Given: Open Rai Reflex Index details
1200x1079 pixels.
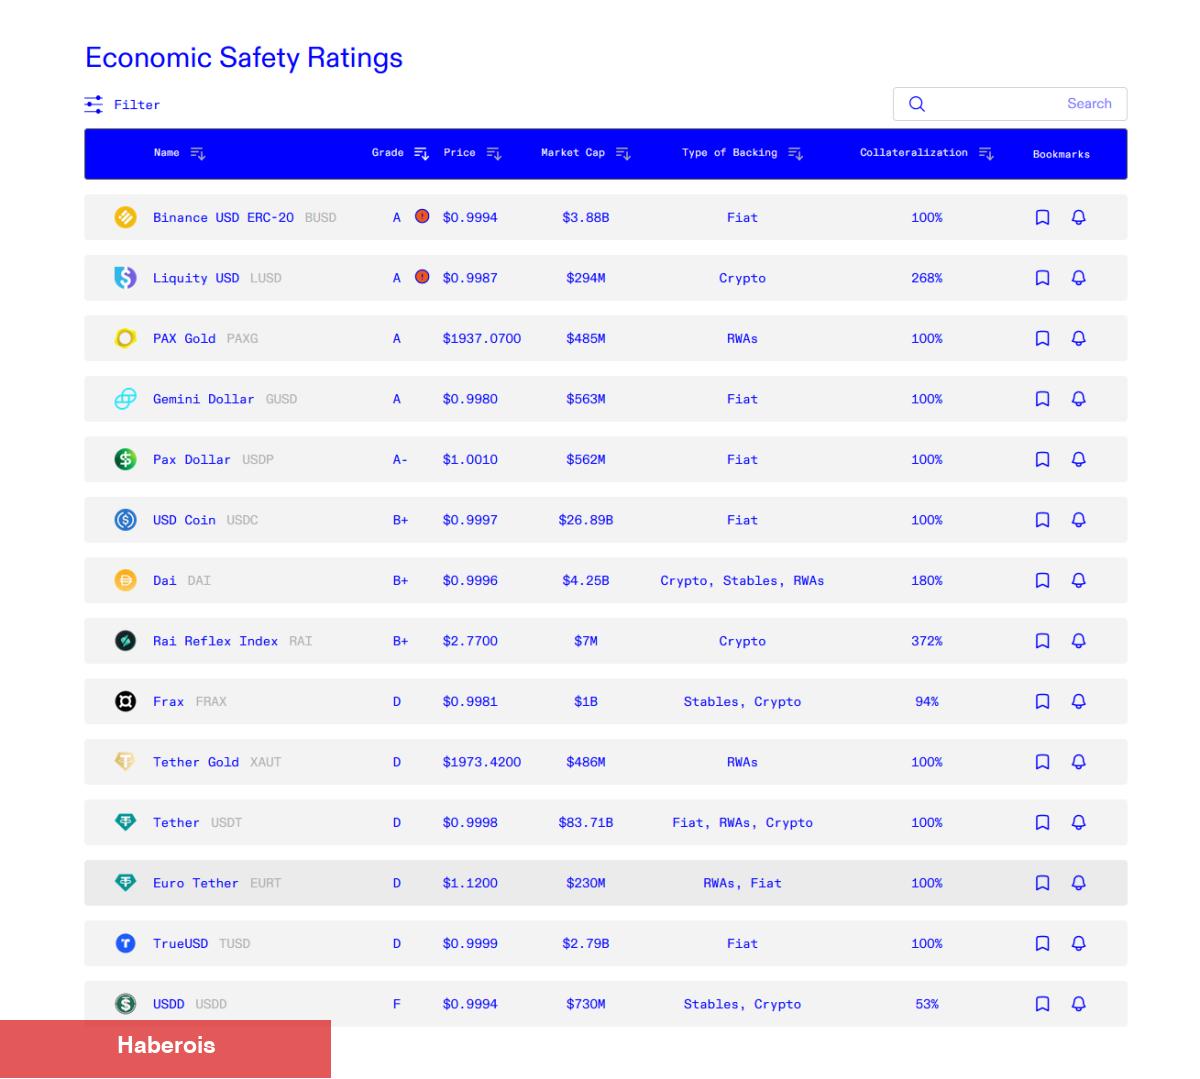Looking at the screenshot, I should (x=605, y=641).
